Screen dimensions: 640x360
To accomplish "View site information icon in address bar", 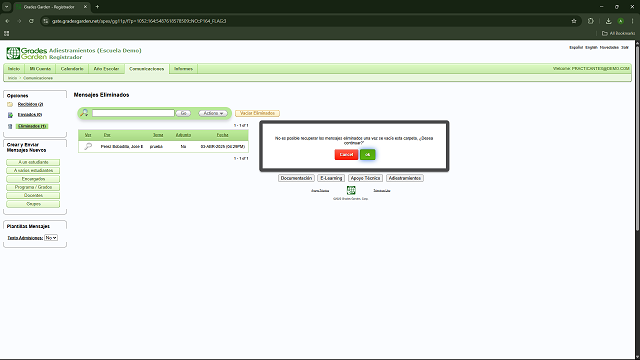I will point(46,21).
